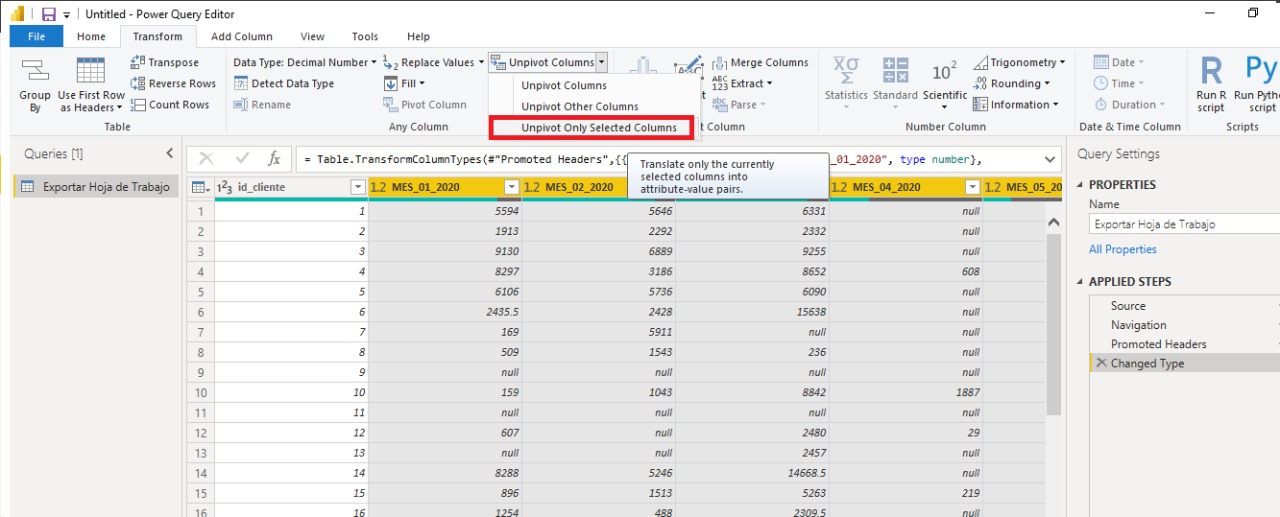The image size is (1280, 517).
Task: Open the Date dropdown
Action: tap(1121, 62)
